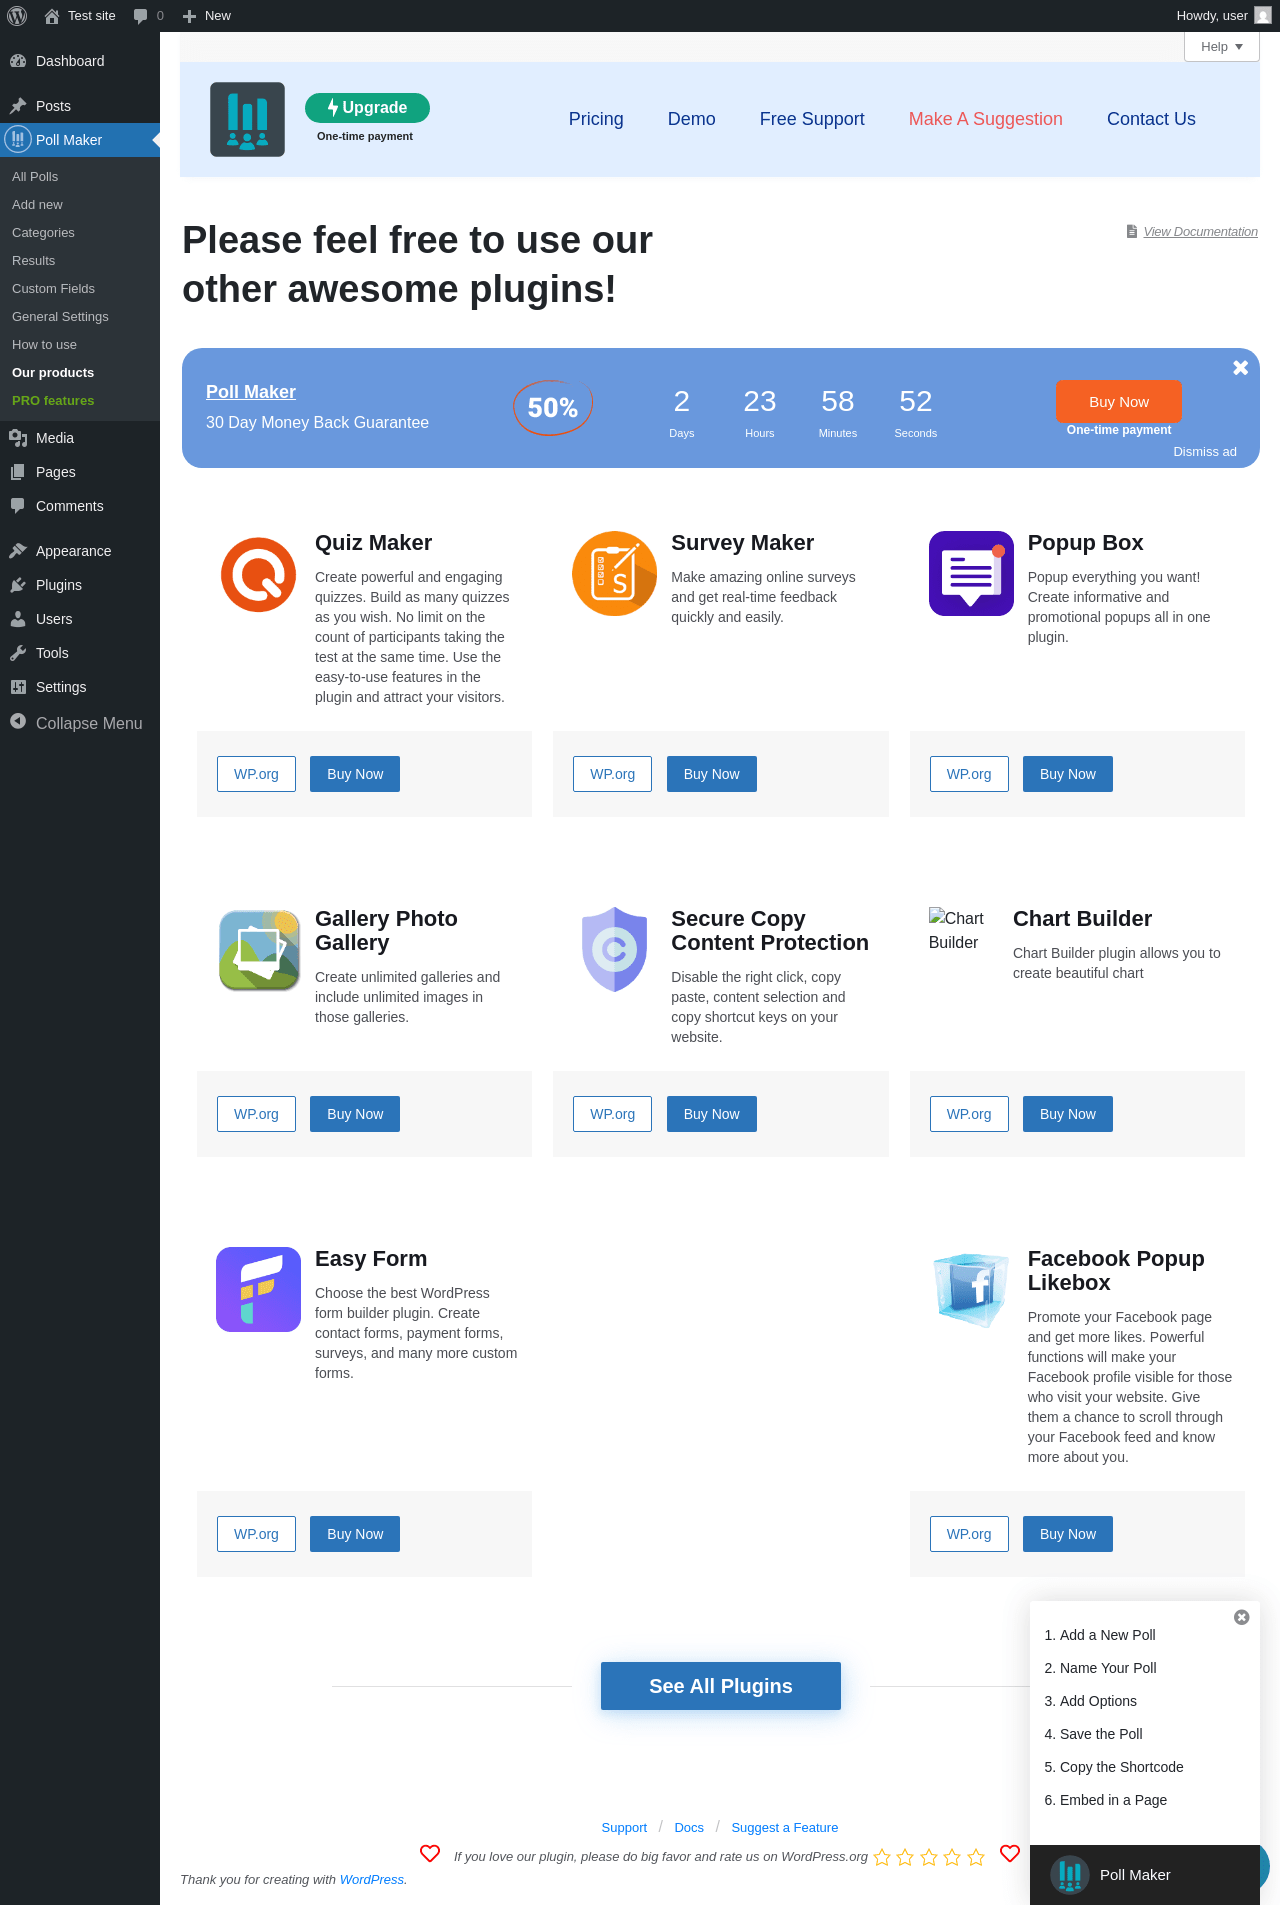Open WP.org for Chart Builder
The image size is (1280, 1905).
coord(969,1114)
